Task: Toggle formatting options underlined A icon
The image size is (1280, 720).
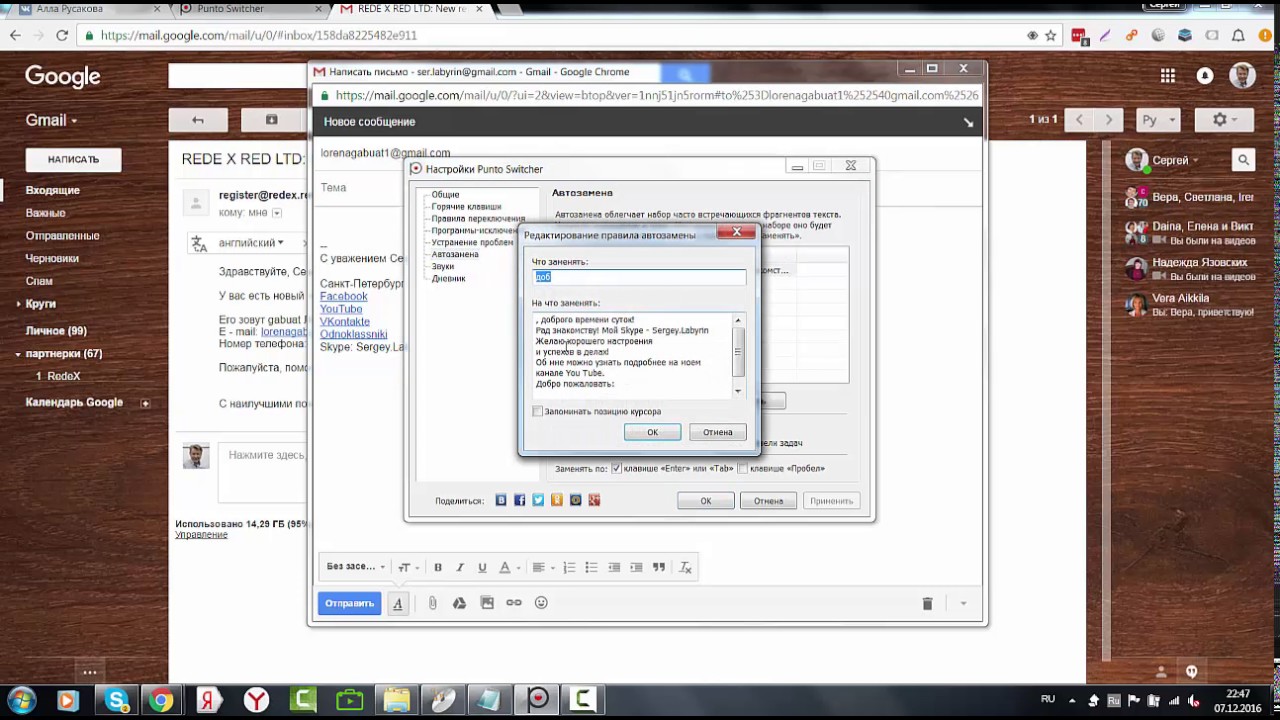Action: pyautogui.click(x=398, y=603)
